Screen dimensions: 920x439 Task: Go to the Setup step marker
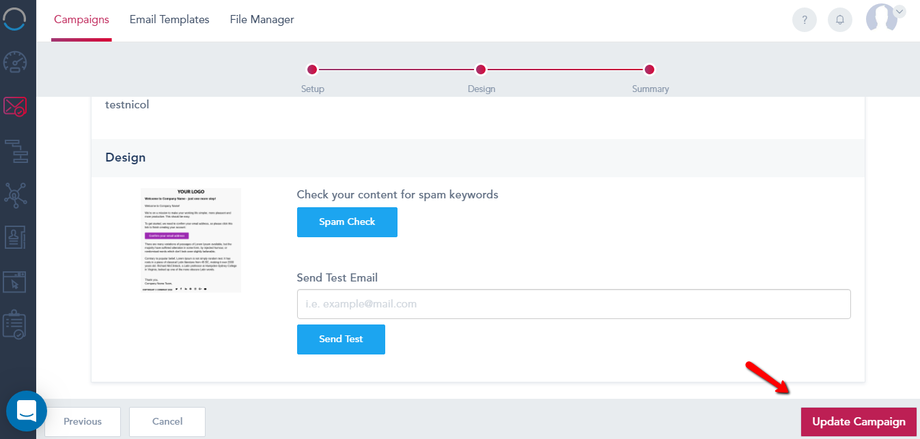[x=312, y=70]
